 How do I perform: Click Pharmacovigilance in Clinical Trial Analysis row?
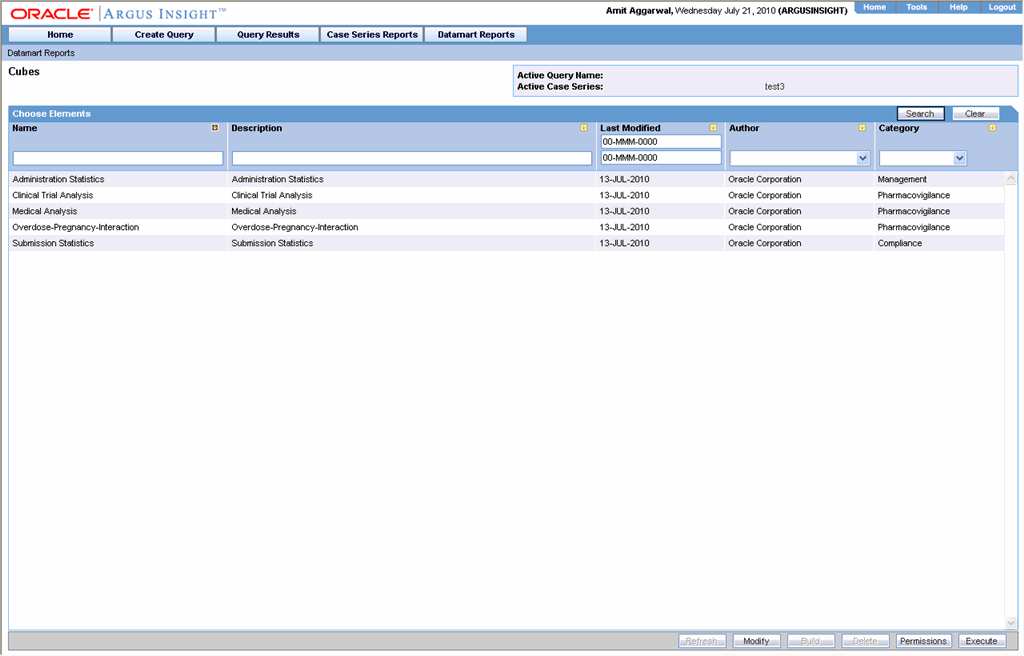tap(914, 195)
